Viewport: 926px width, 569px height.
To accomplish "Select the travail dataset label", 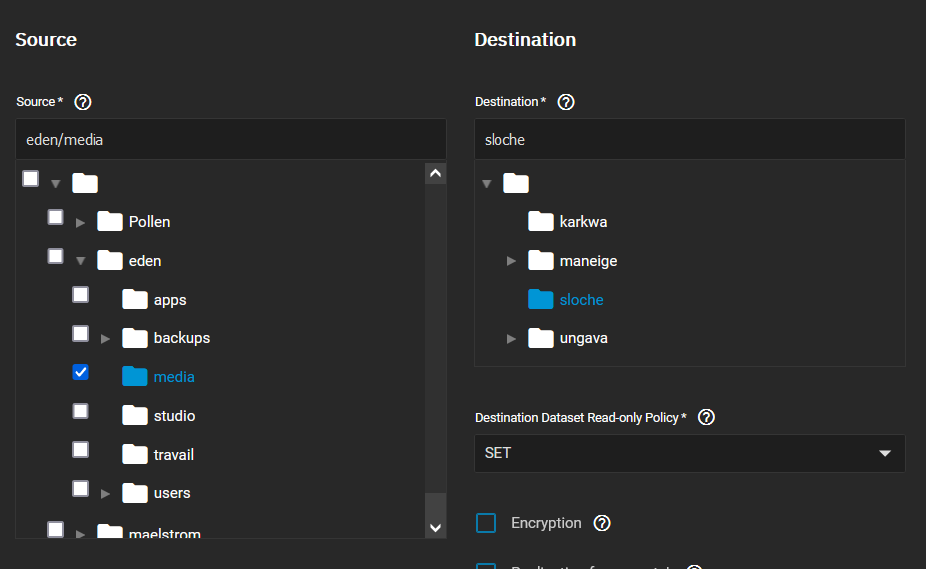I will pyautogui.click(x=174, y=454).
